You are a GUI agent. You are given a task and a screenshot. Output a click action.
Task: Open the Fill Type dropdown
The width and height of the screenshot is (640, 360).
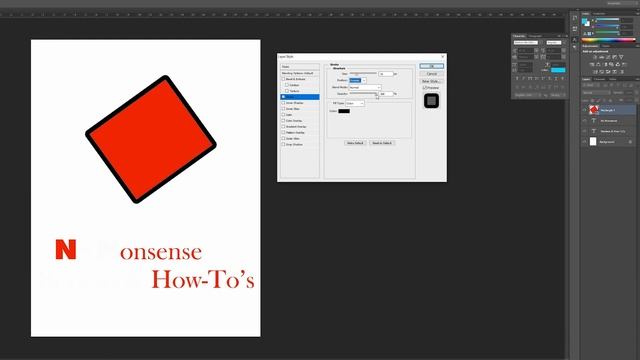tap(355, 103)
